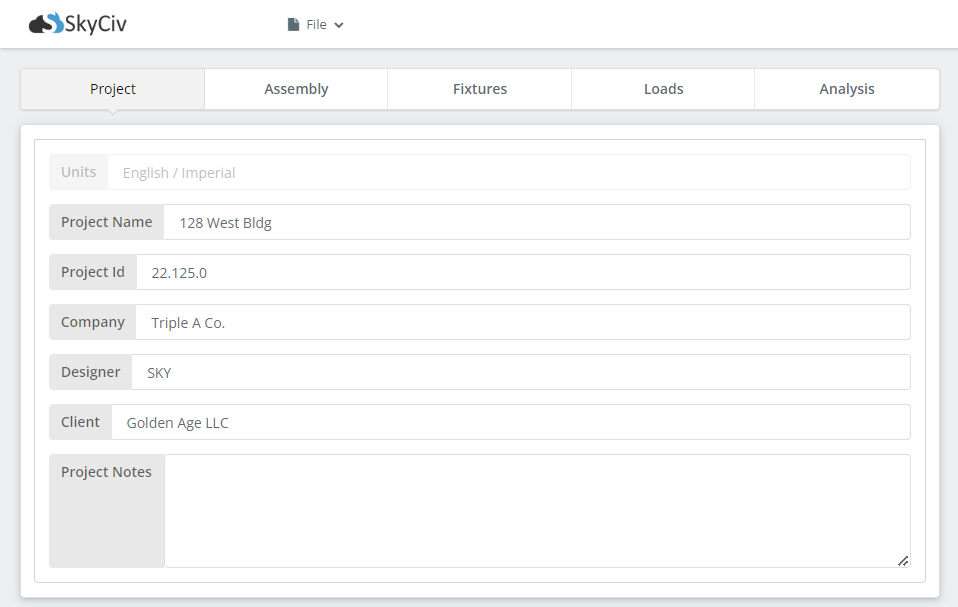Click the Project Name label
Viewport: 958px width, 607px height.
click(107, 222)
